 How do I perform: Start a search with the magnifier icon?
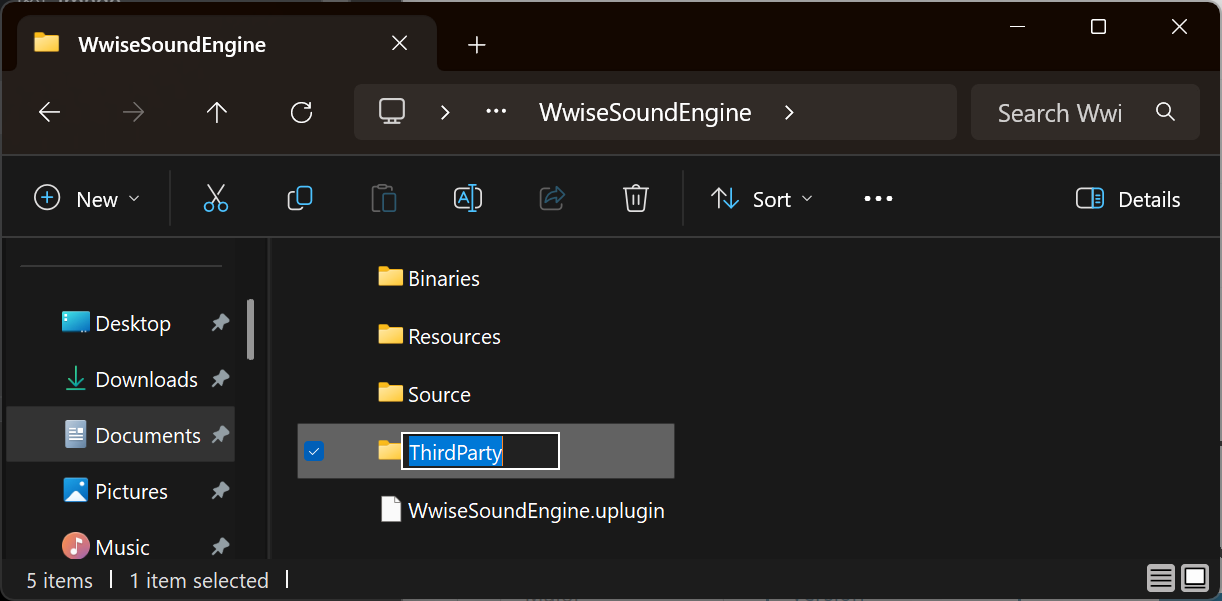pos(1165,112)
